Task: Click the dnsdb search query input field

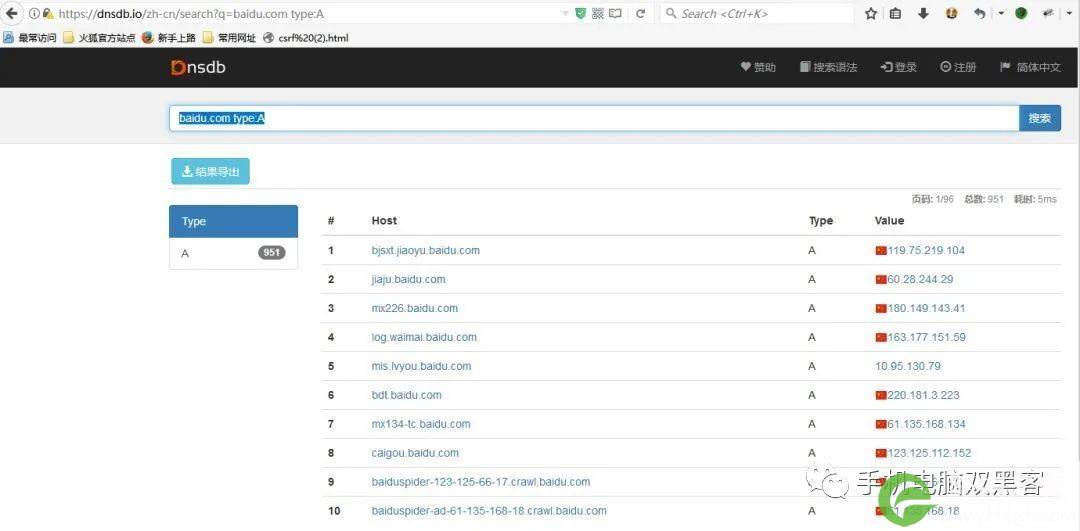Action: 593,118
